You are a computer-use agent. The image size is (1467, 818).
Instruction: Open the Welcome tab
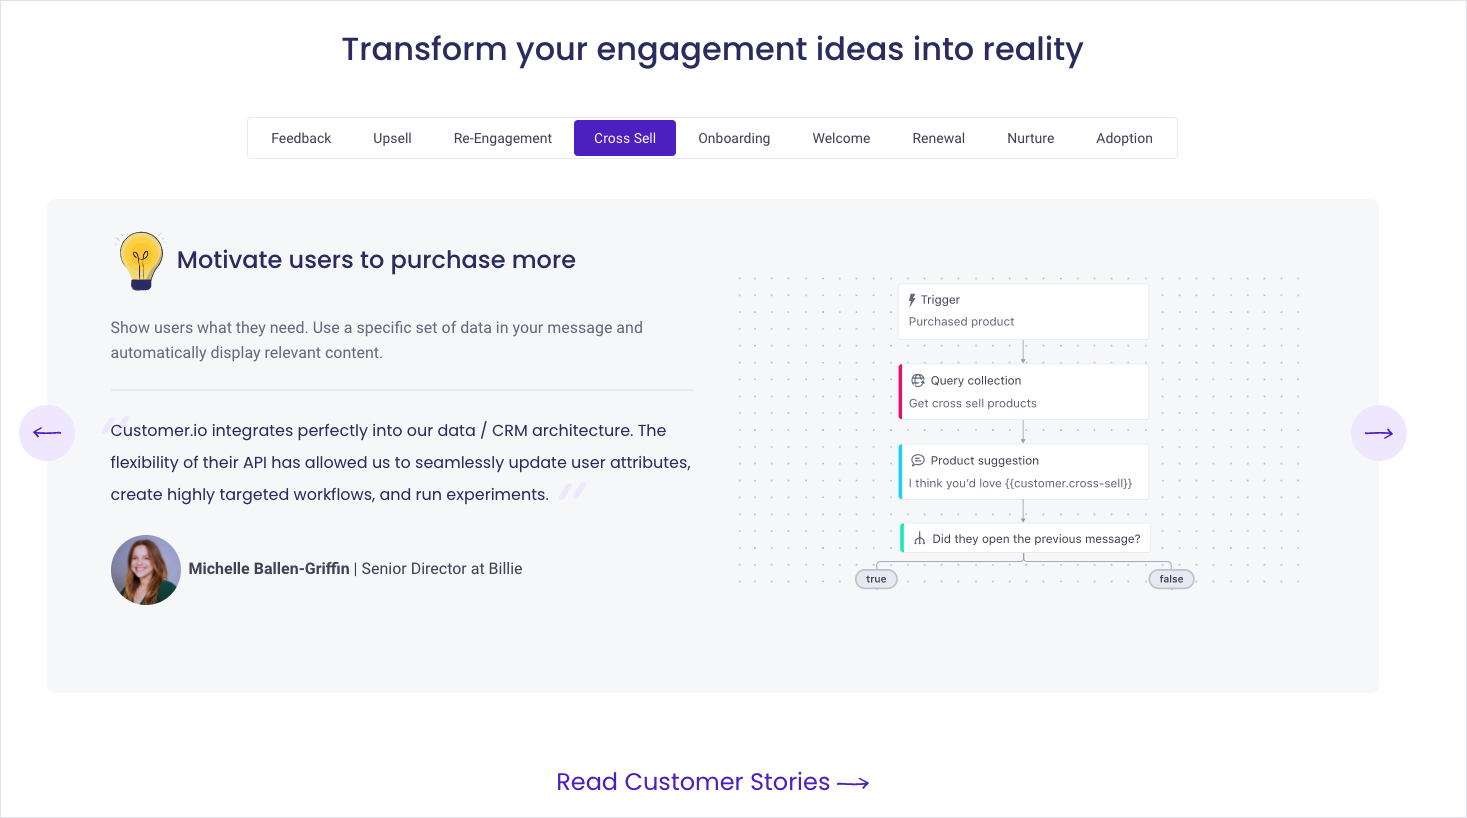[841, 138]
